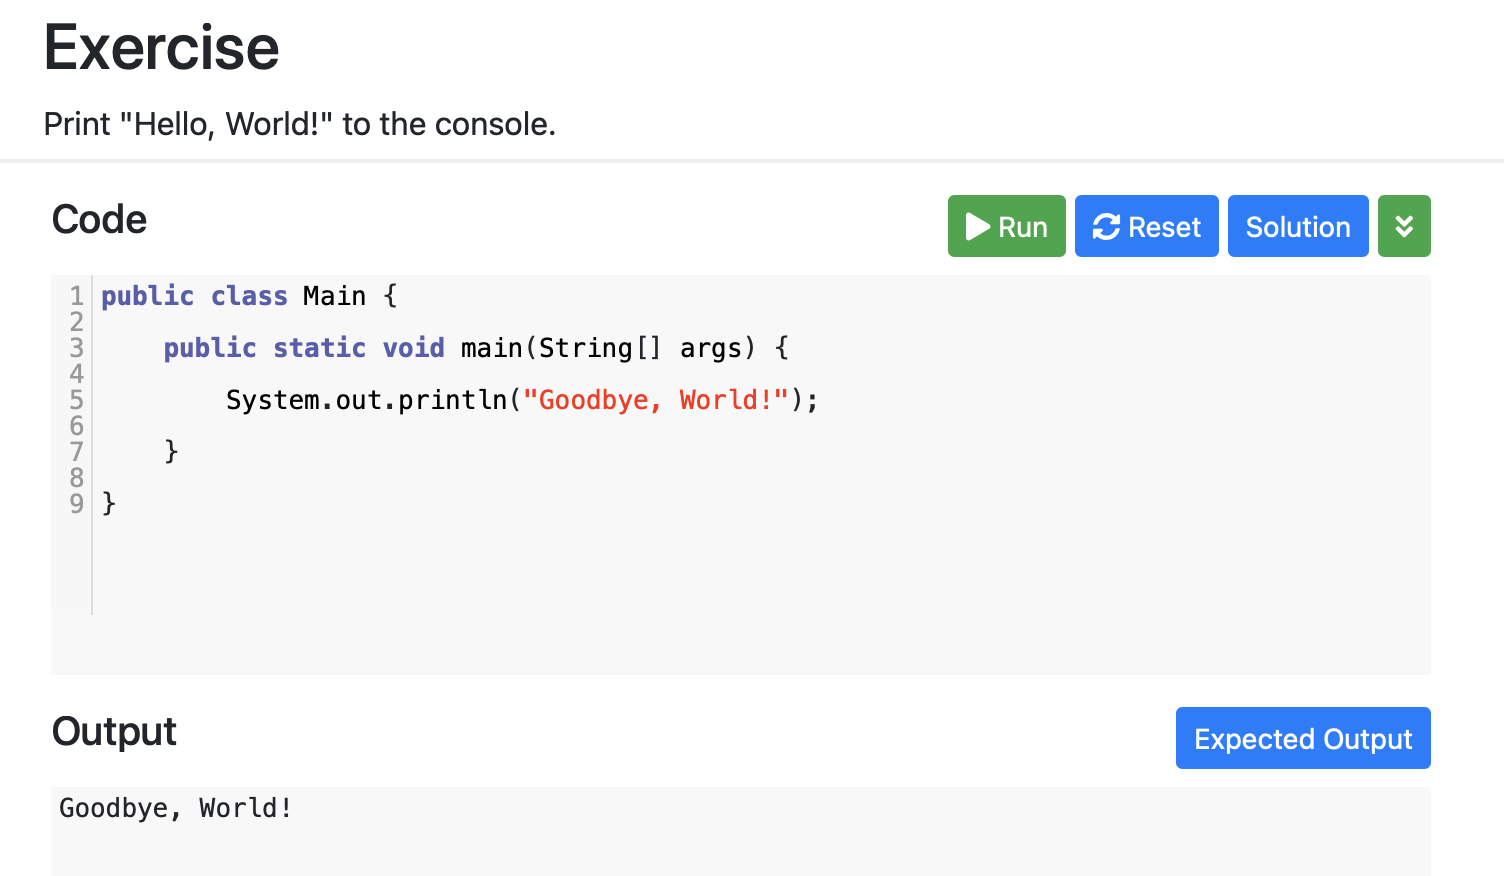Click the Code section heading
The width and height of the screenshot is (1504, 876).
[x=99, y=220]
